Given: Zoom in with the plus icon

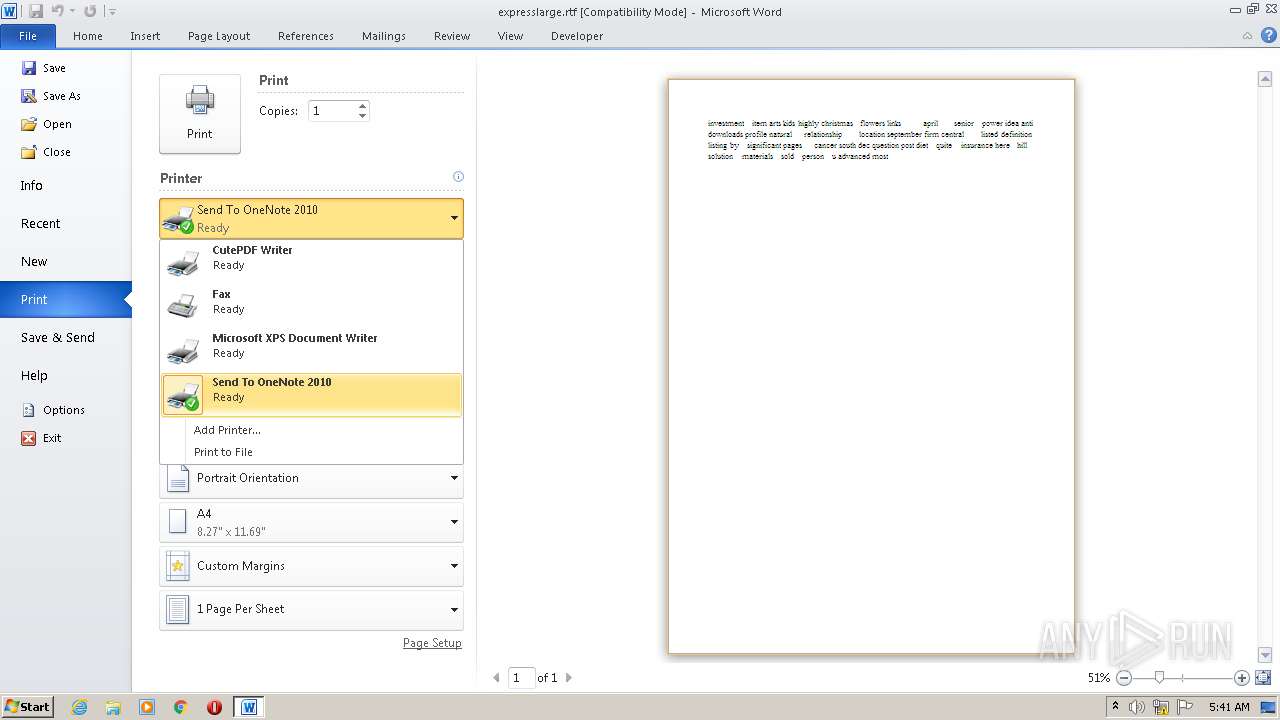Looking at the screenshot, I should tap(1242, 677).
